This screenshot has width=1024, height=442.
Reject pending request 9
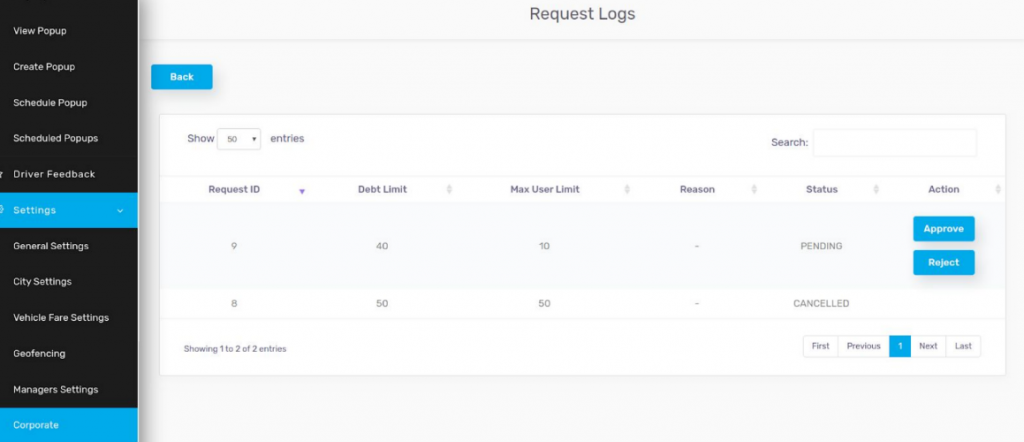943,263
